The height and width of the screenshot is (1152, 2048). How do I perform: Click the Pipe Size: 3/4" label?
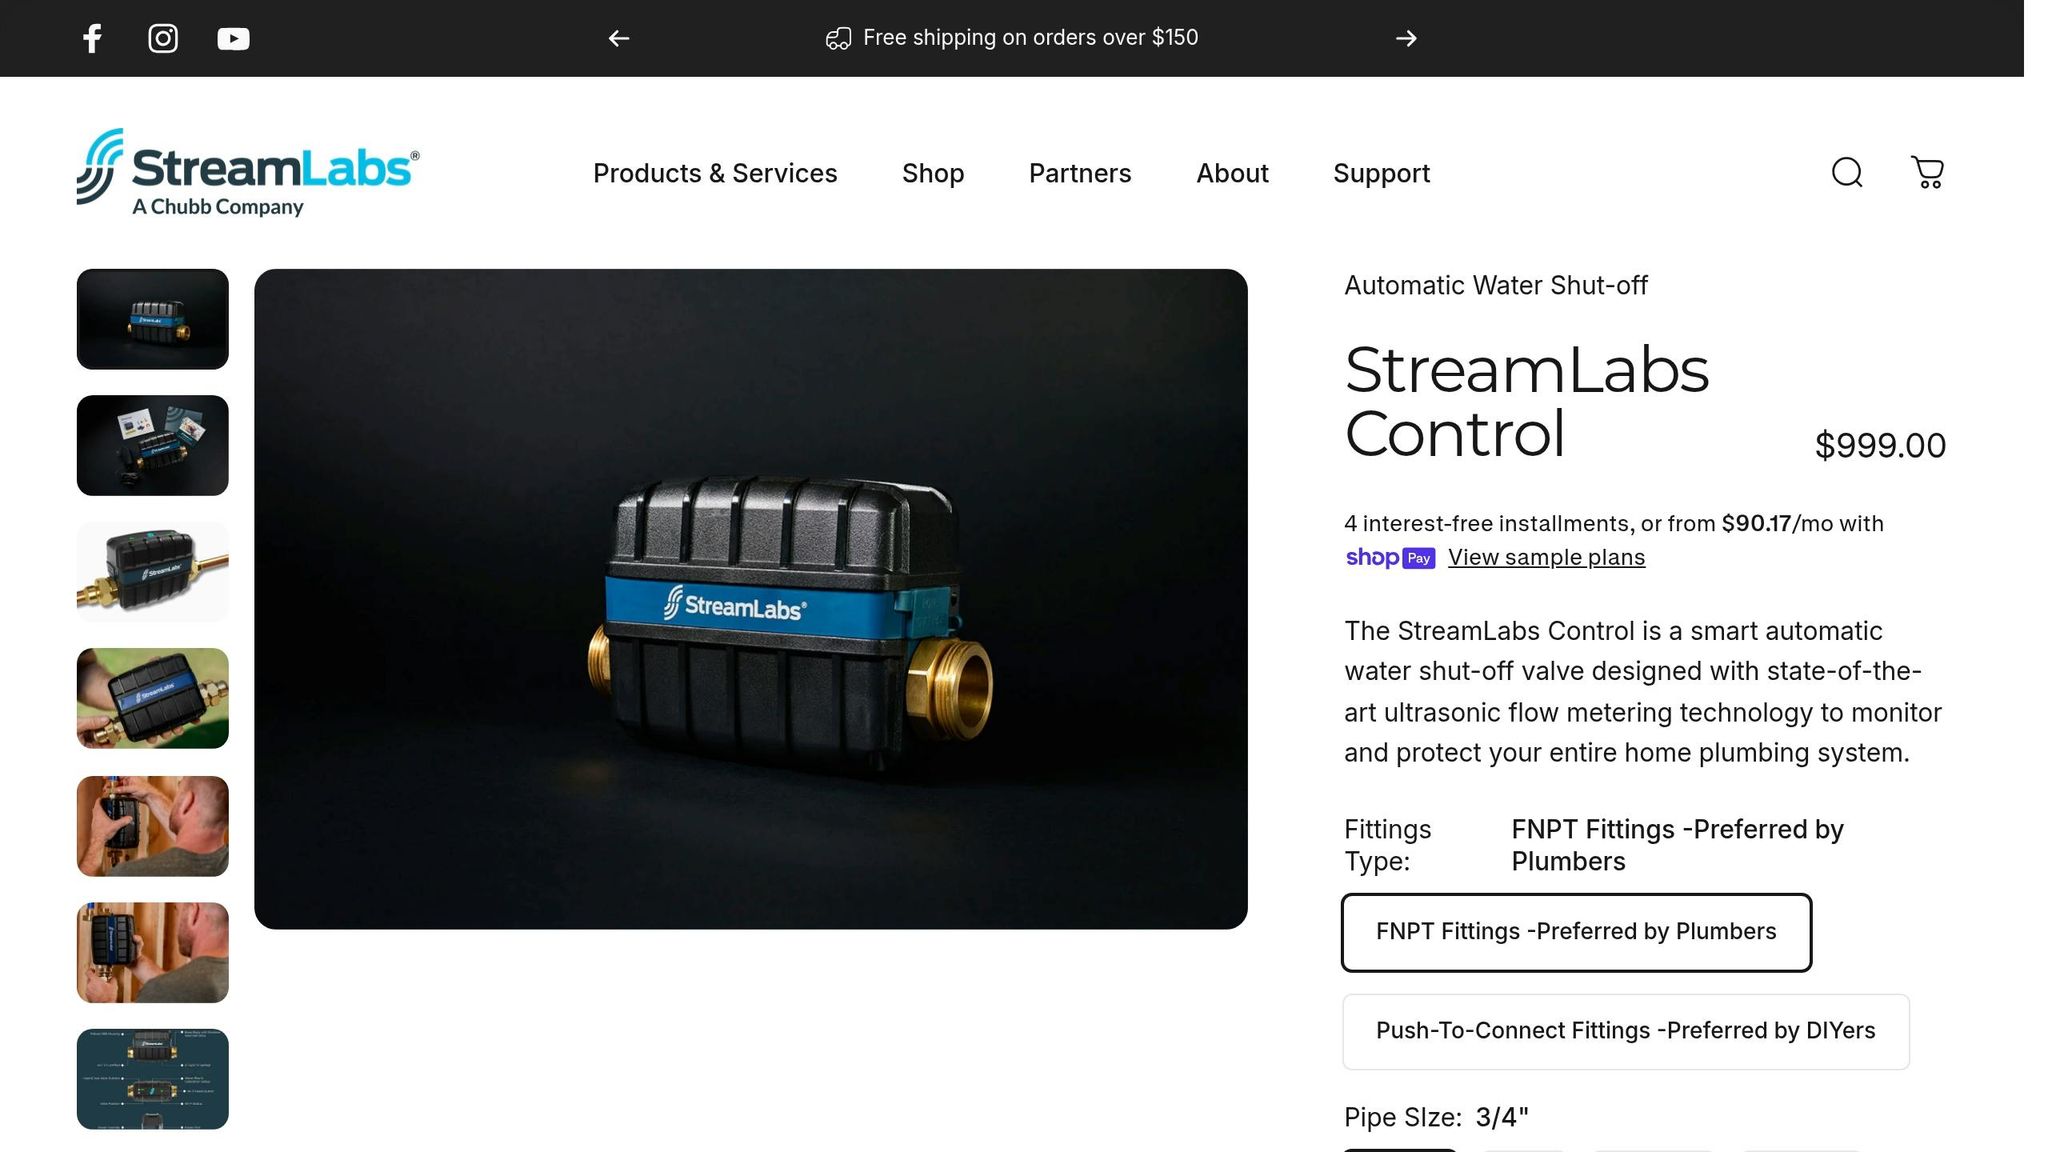pos(1436,1117)
